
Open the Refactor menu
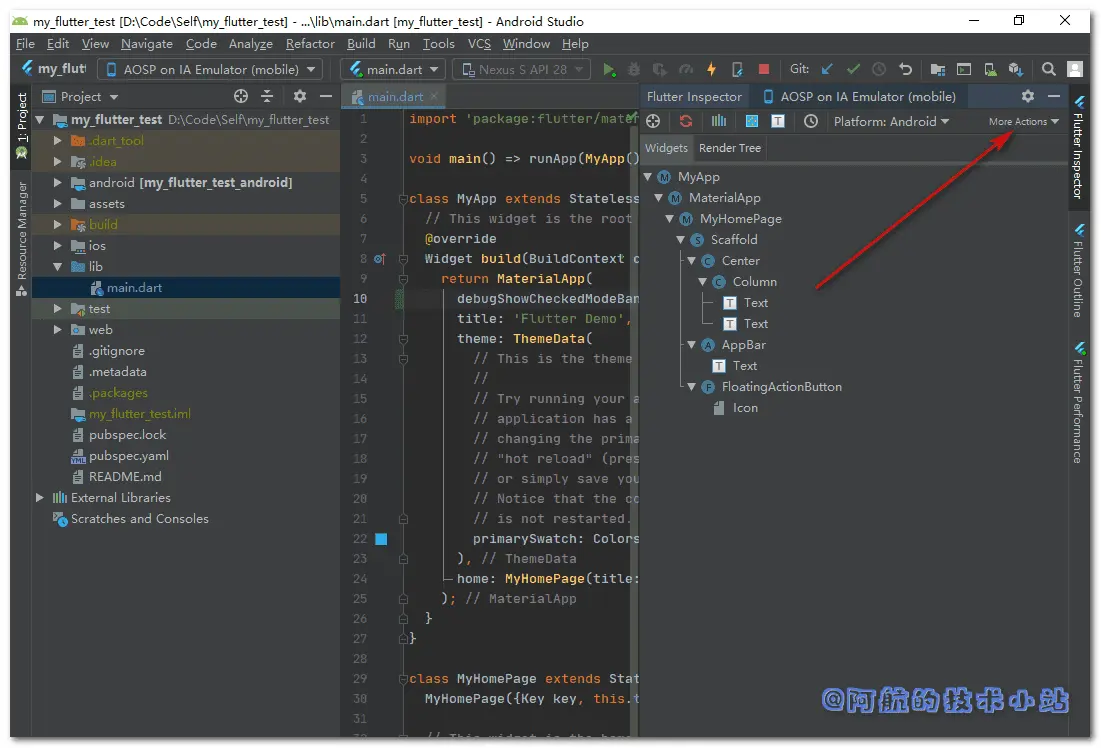(310, 44)
